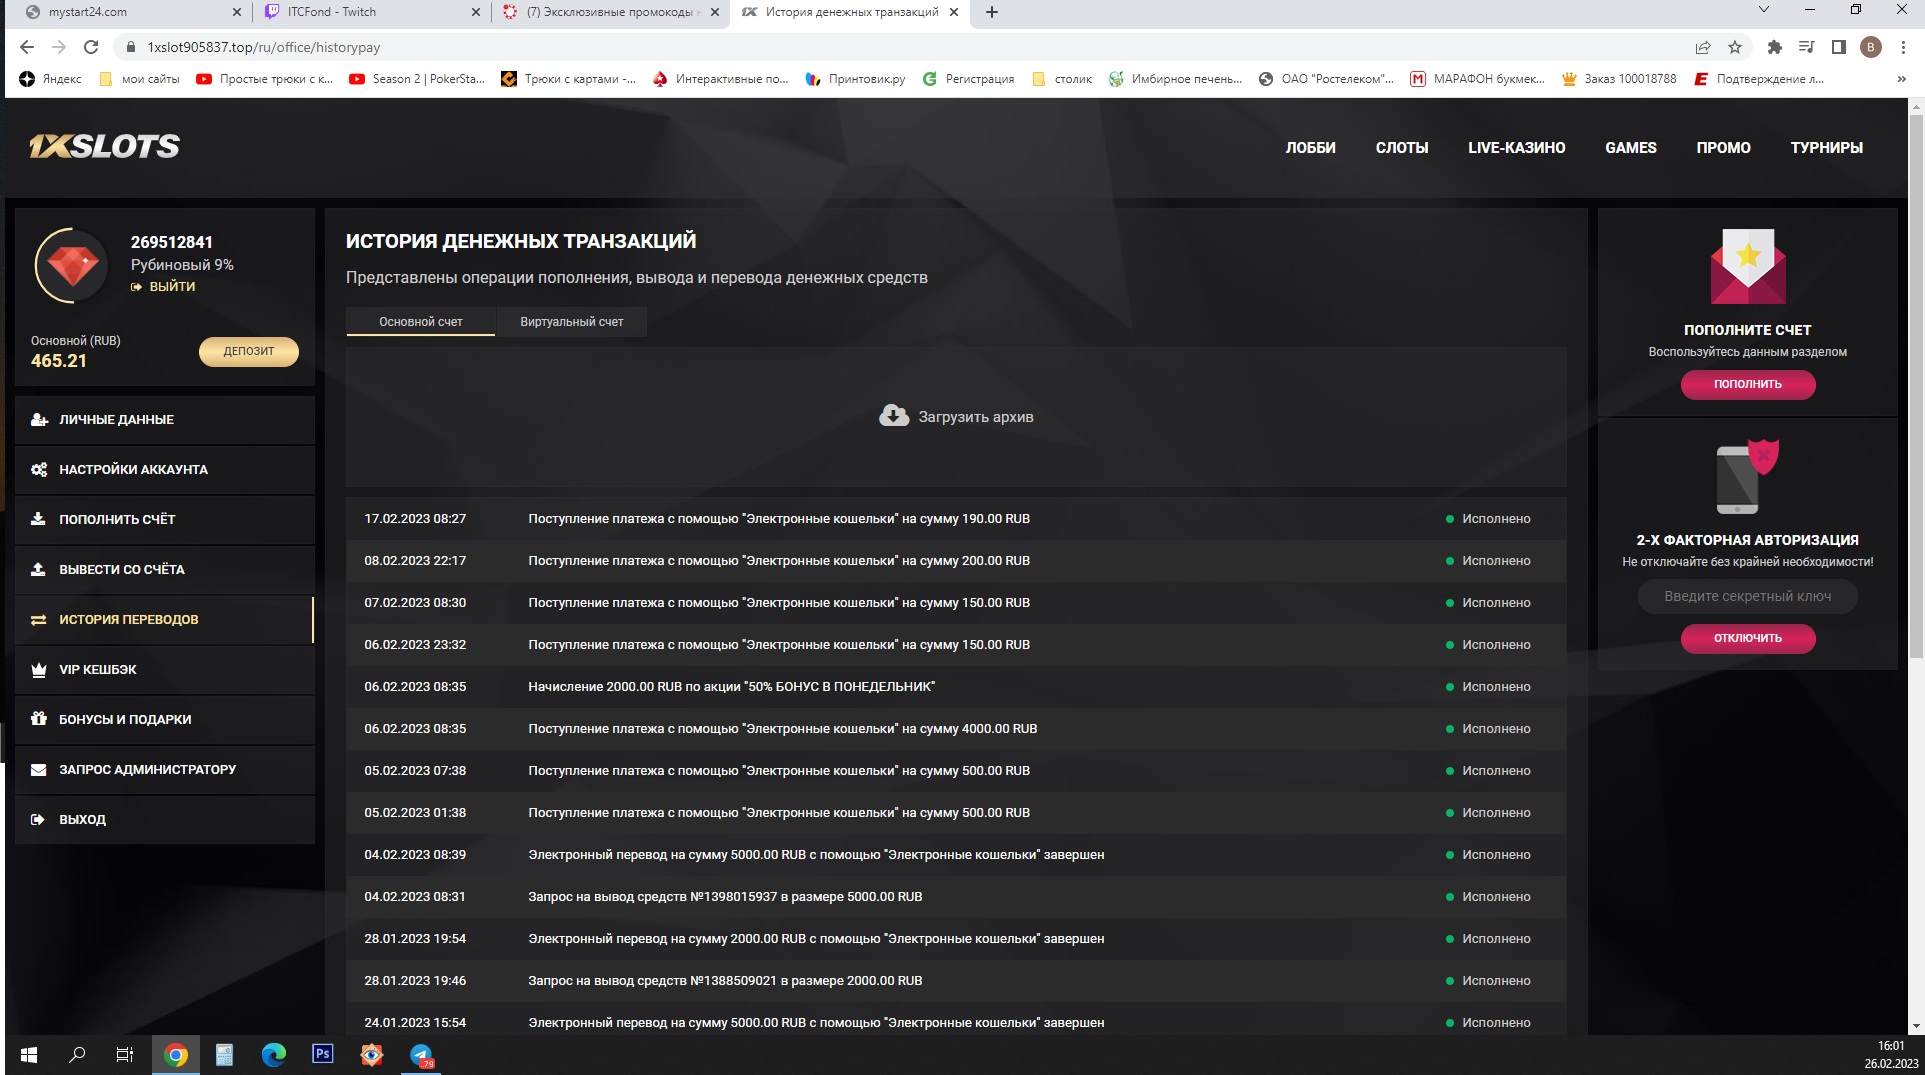Image resolution: width=1925 pixels, height=1075 pixels.
Task: Open НАСТРОЙКИ АККАУНТА in the sidebar
Action: point(165,470)
